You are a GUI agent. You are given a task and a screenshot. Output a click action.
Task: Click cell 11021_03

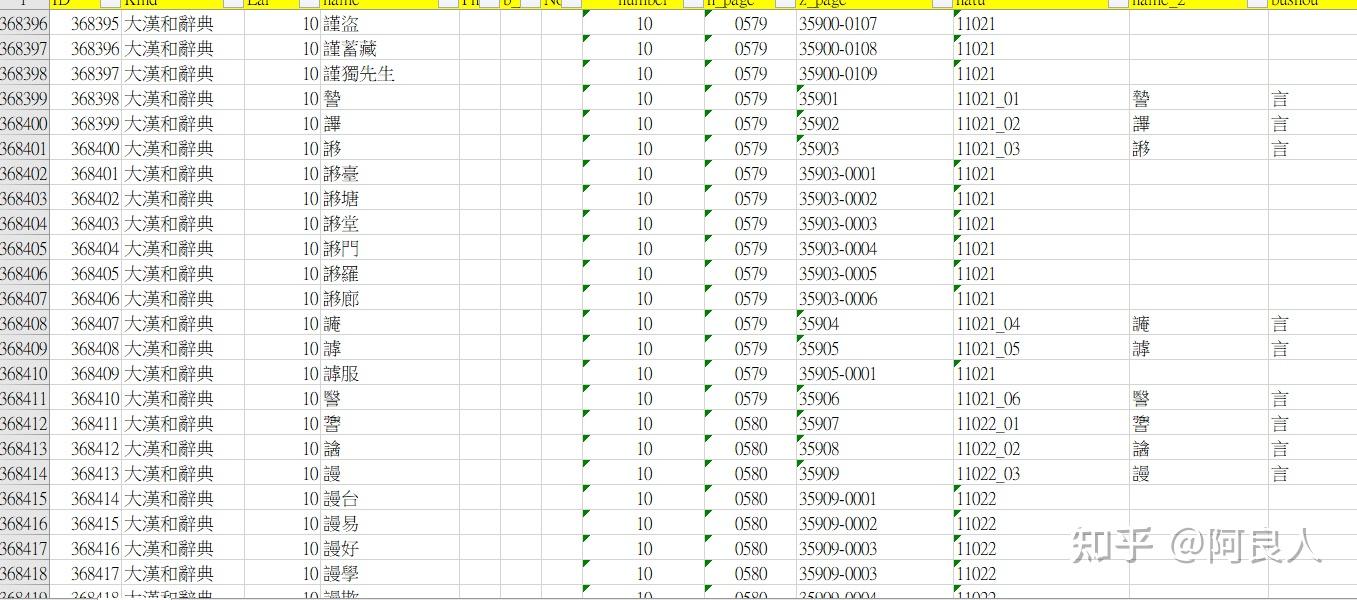1041,149
